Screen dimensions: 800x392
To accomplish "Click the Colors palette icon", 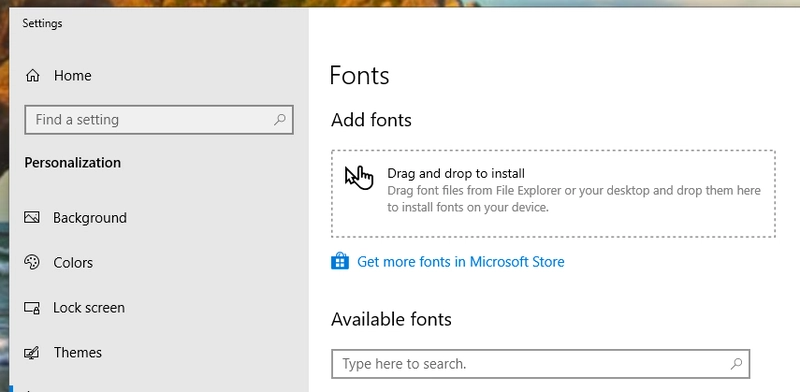I will 32,262.
